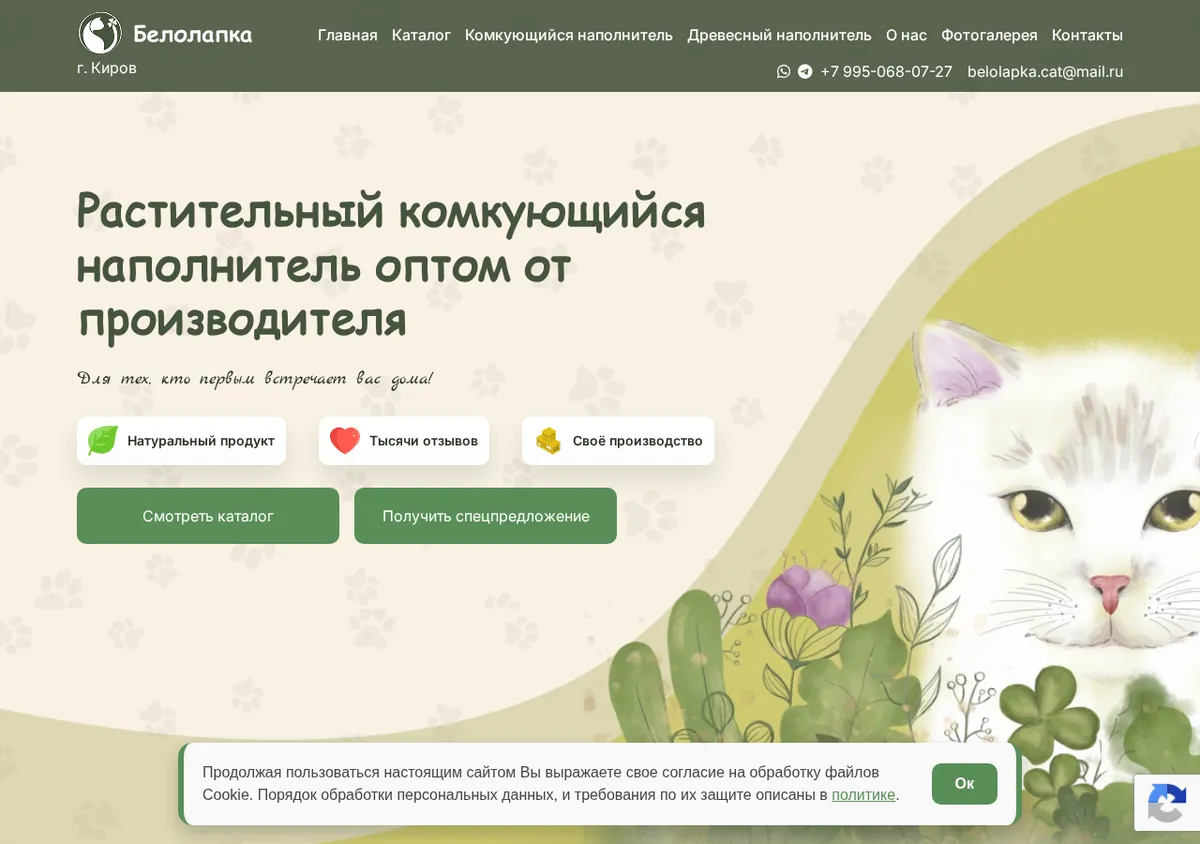Go to Древесный наполнитель page

click(779, 35)
